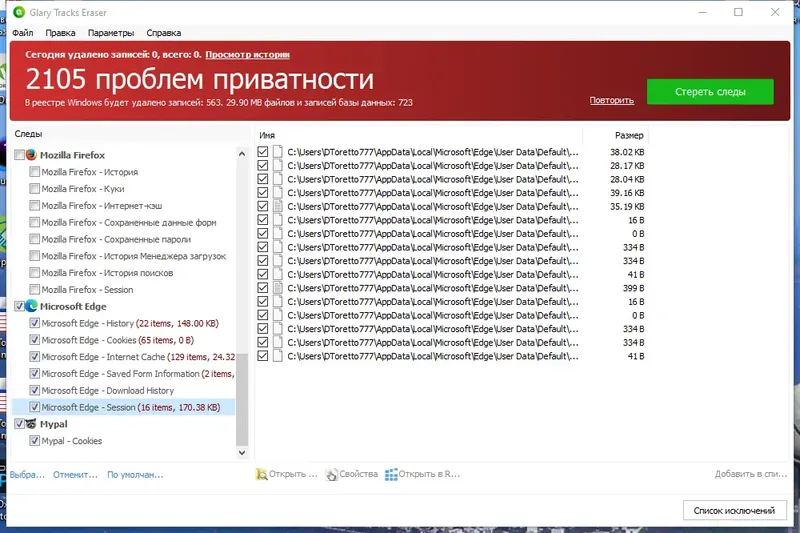Sort by the Имя column header

[x=418, y=135]
